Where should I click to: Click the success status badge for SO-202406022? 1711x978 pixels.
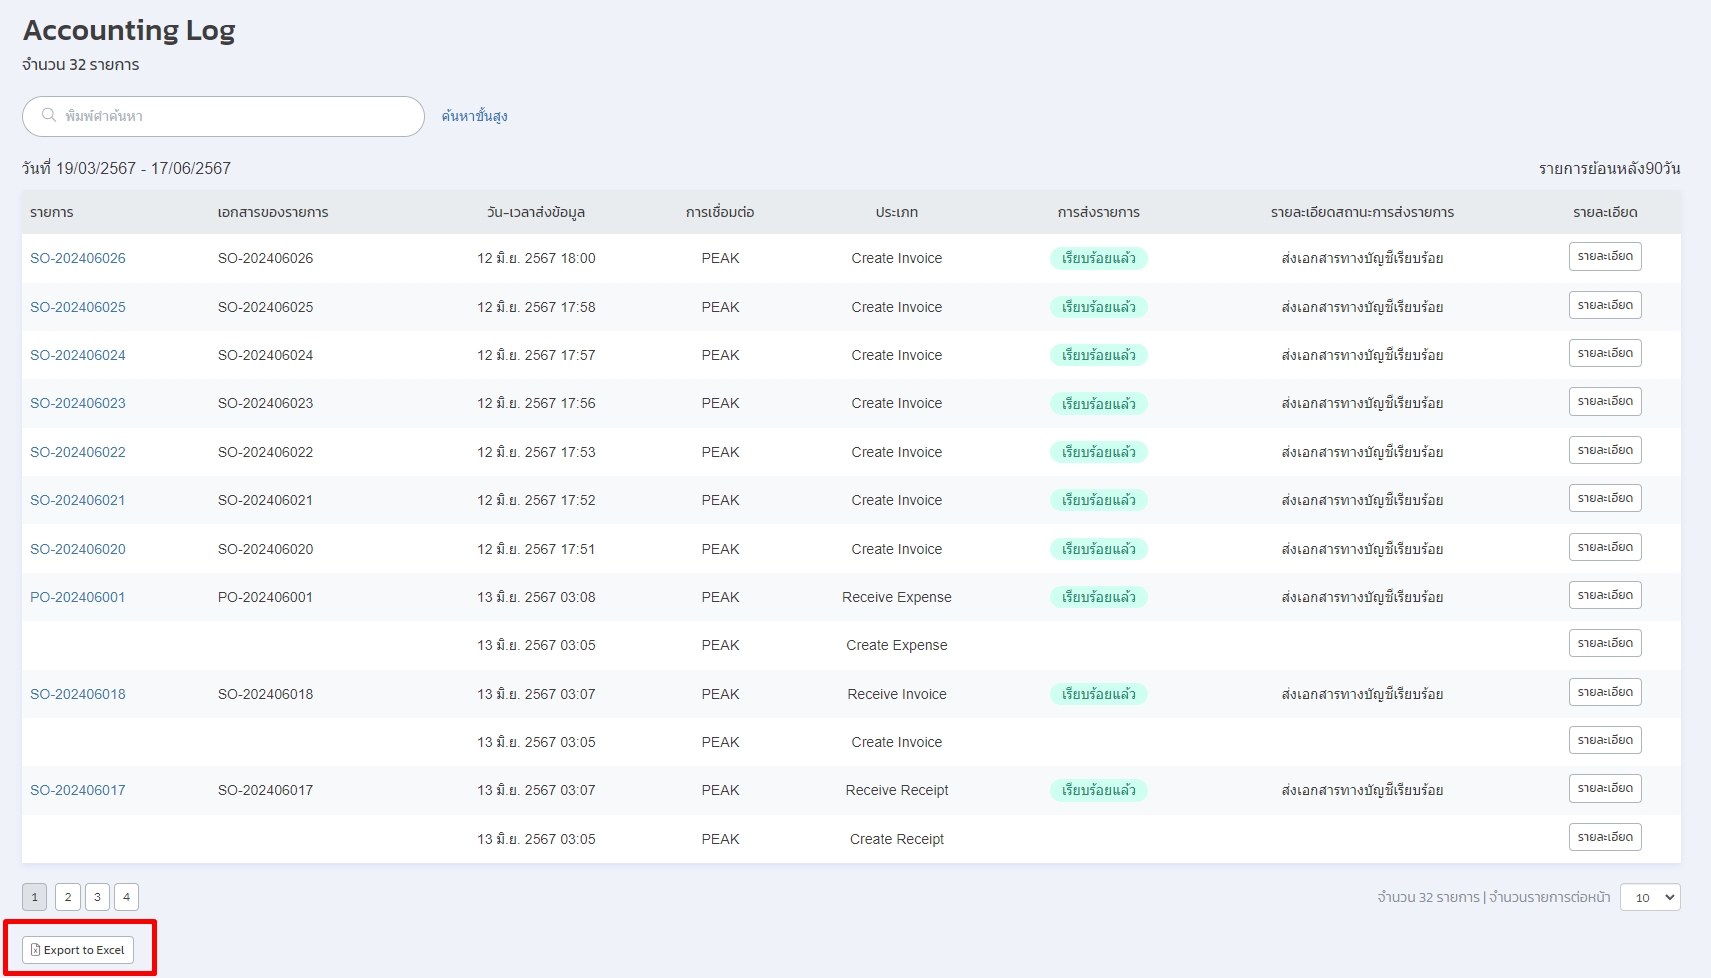1098,452
